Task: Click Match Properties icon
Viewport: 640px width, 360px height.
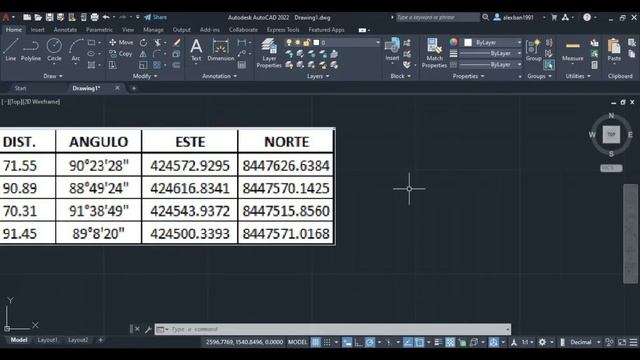Action: click(434, 53)
